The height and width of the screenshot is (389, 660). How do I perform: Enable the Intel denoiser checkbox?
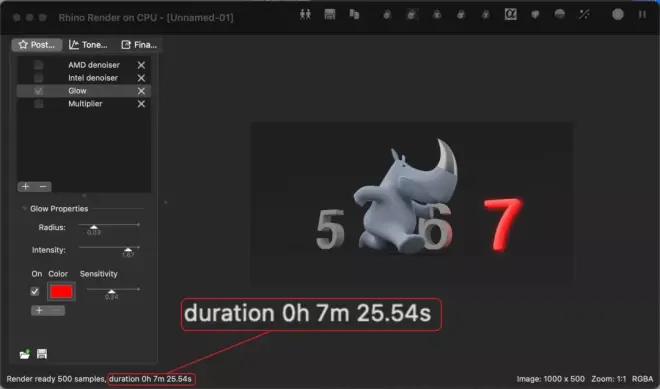(38, 78)
